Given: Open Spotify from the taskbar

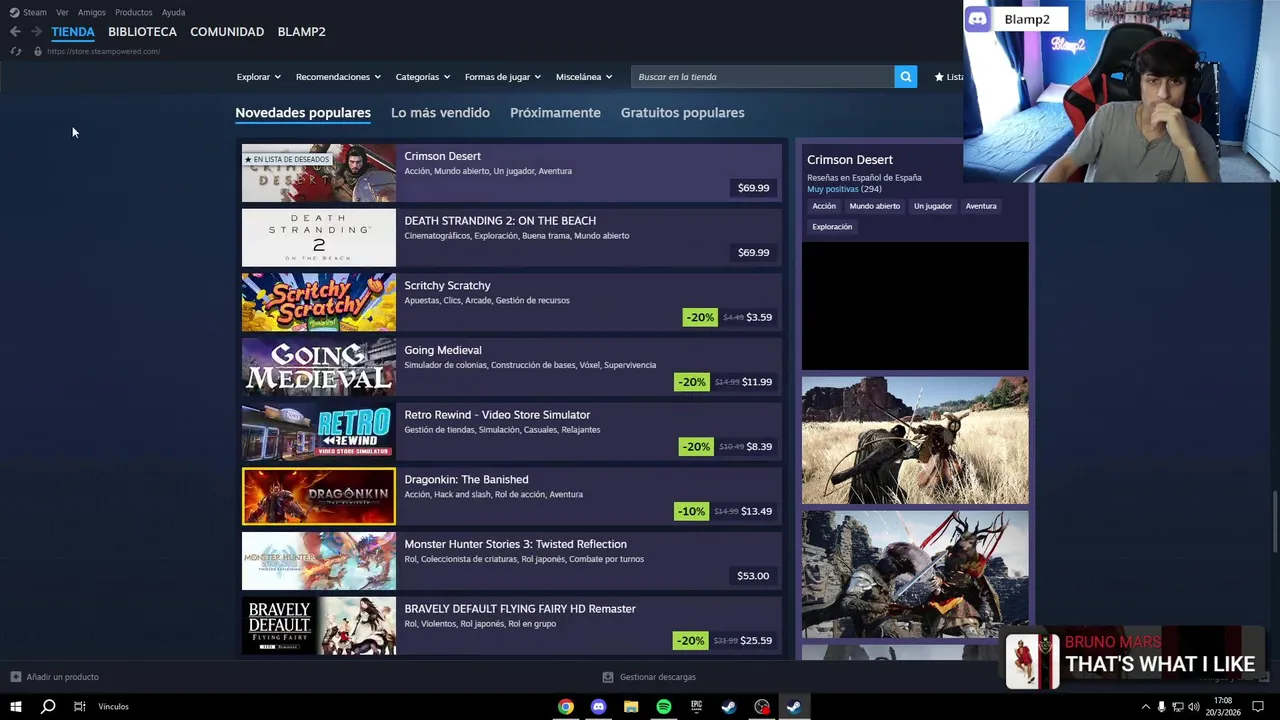Looking at the screenshot, I should [x=664, y=706].
